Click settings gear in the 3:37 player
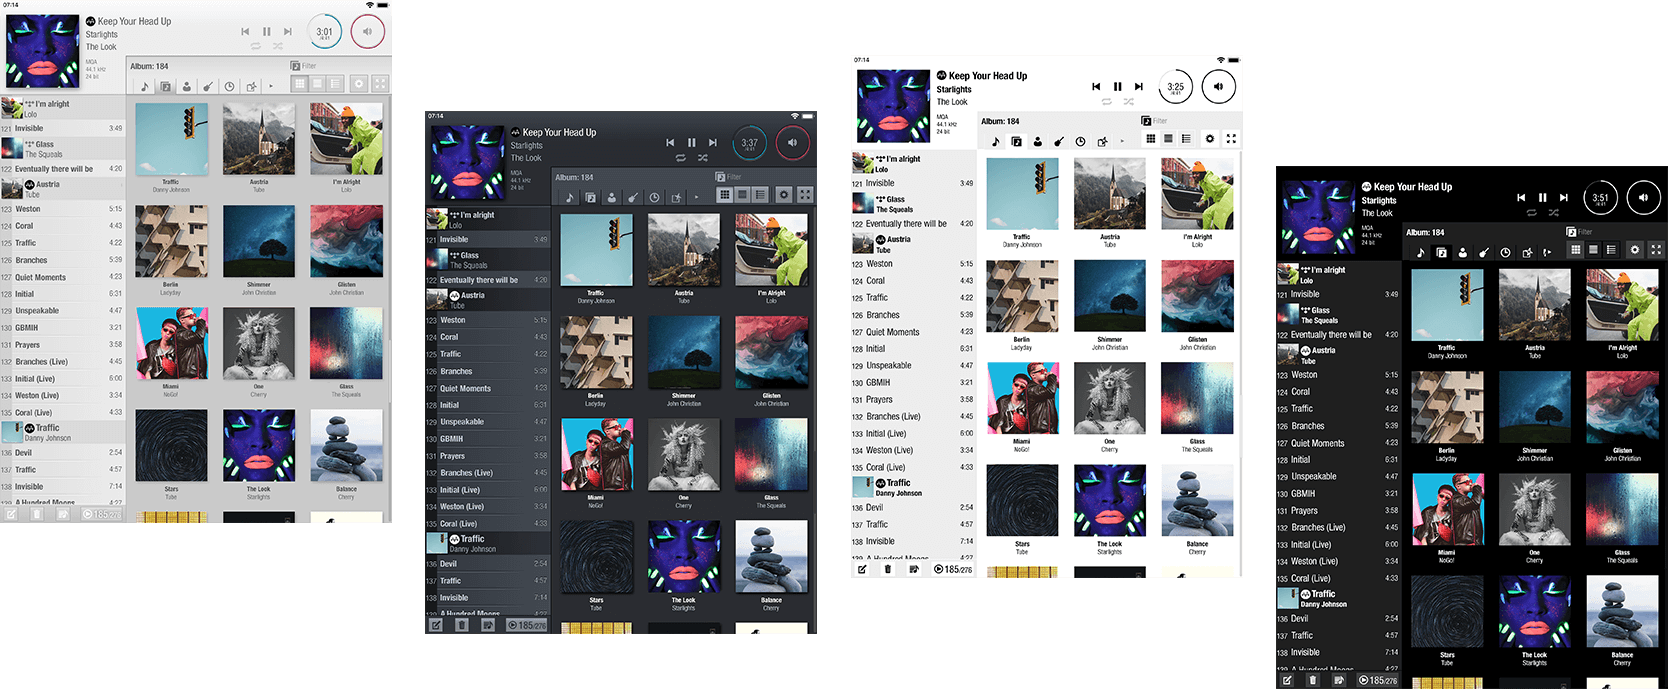Image resolution: width=1668 pixels, height=689 pixels. pos(784,195)
